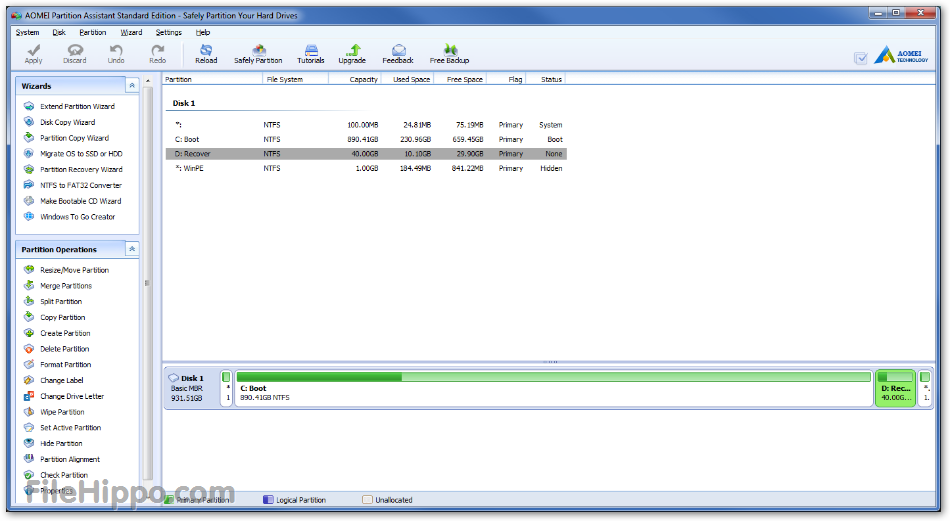Open the Wizard menu
950x521 pixels.
coord(131,32)
